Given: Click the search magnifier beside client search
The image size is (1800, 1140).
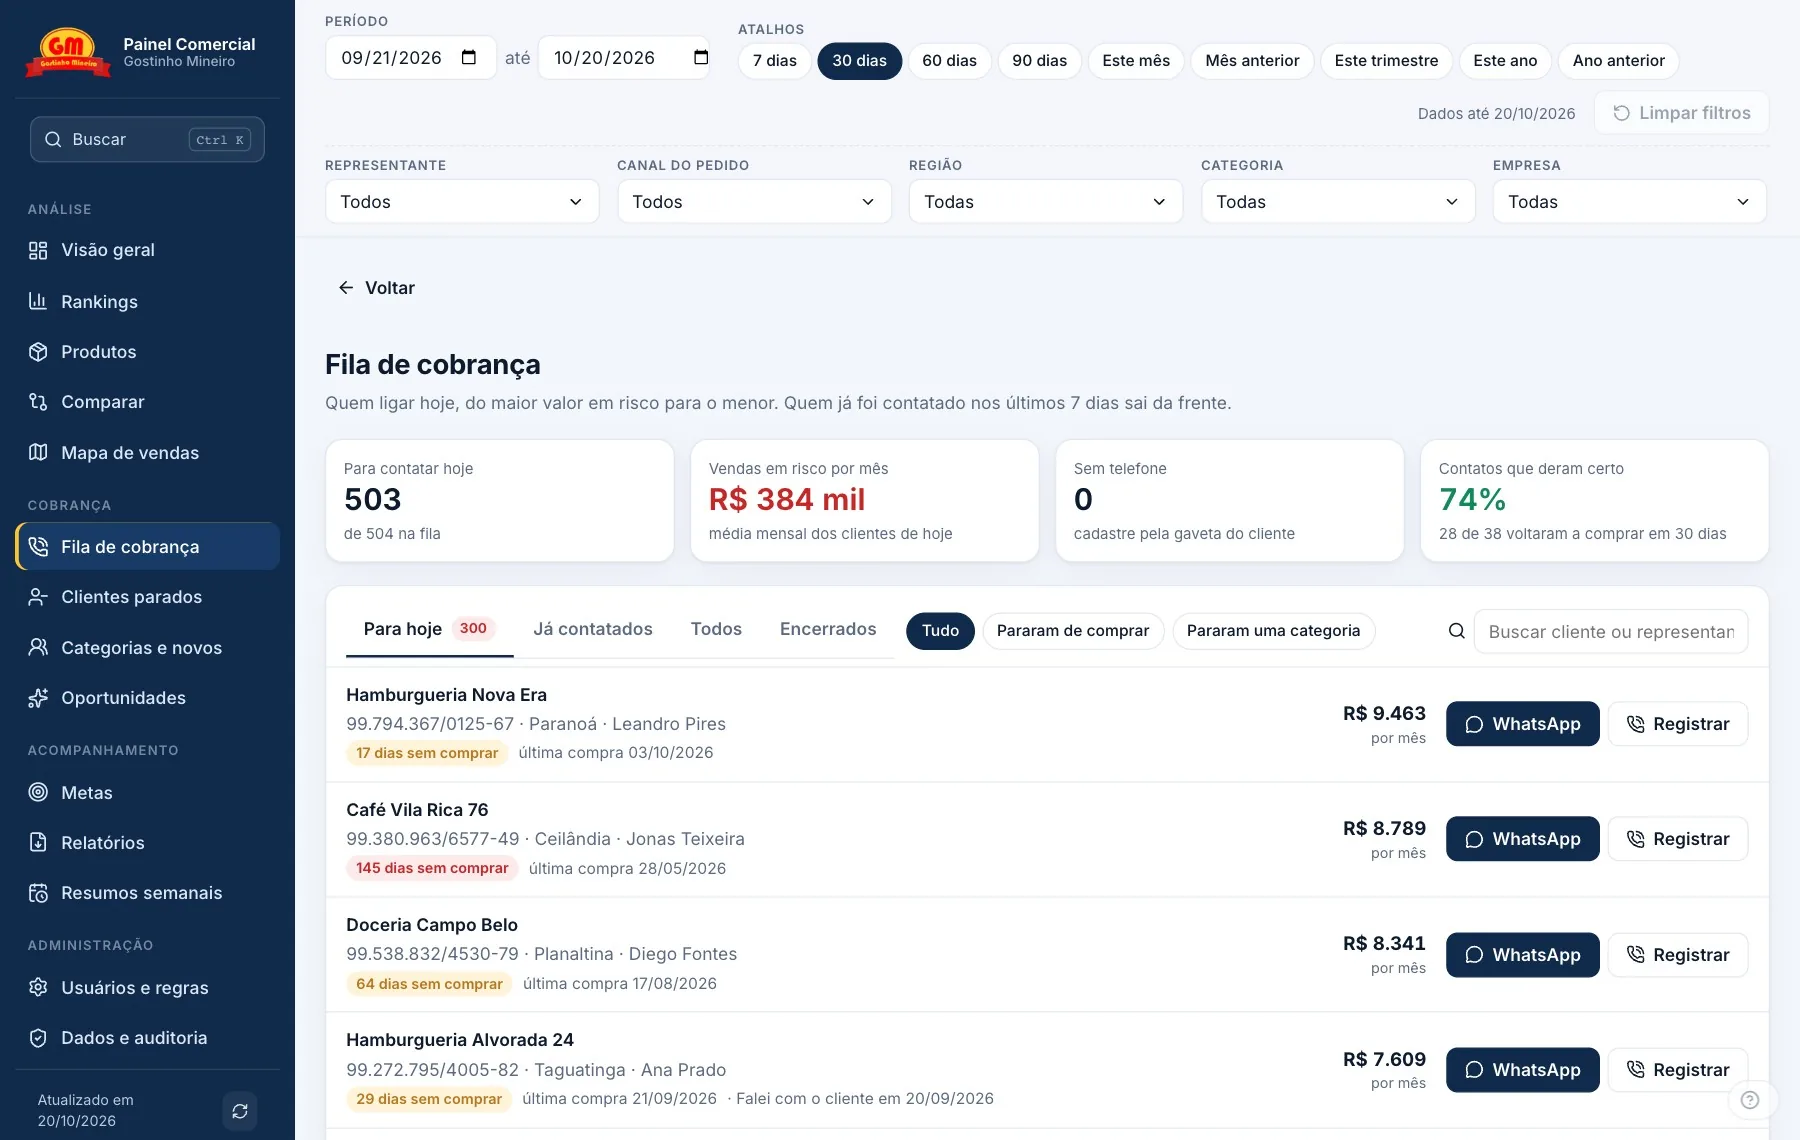Looking at the screenshot, I should 1457,631.
